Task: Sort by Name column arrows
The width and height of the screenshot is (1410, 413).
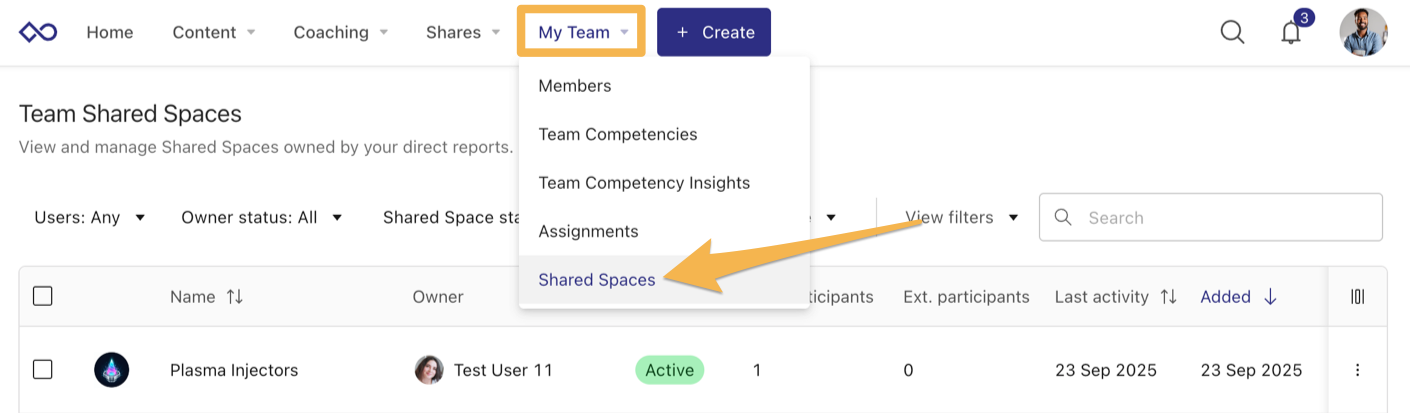Action: (x=235, y=297)
